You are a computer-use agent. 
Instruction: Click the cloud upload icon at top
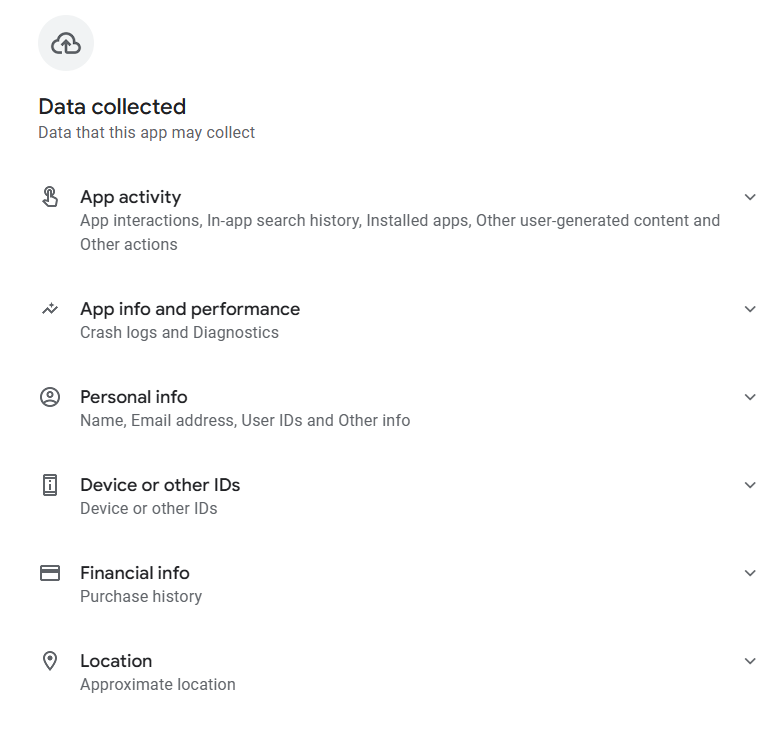[66, 43]
